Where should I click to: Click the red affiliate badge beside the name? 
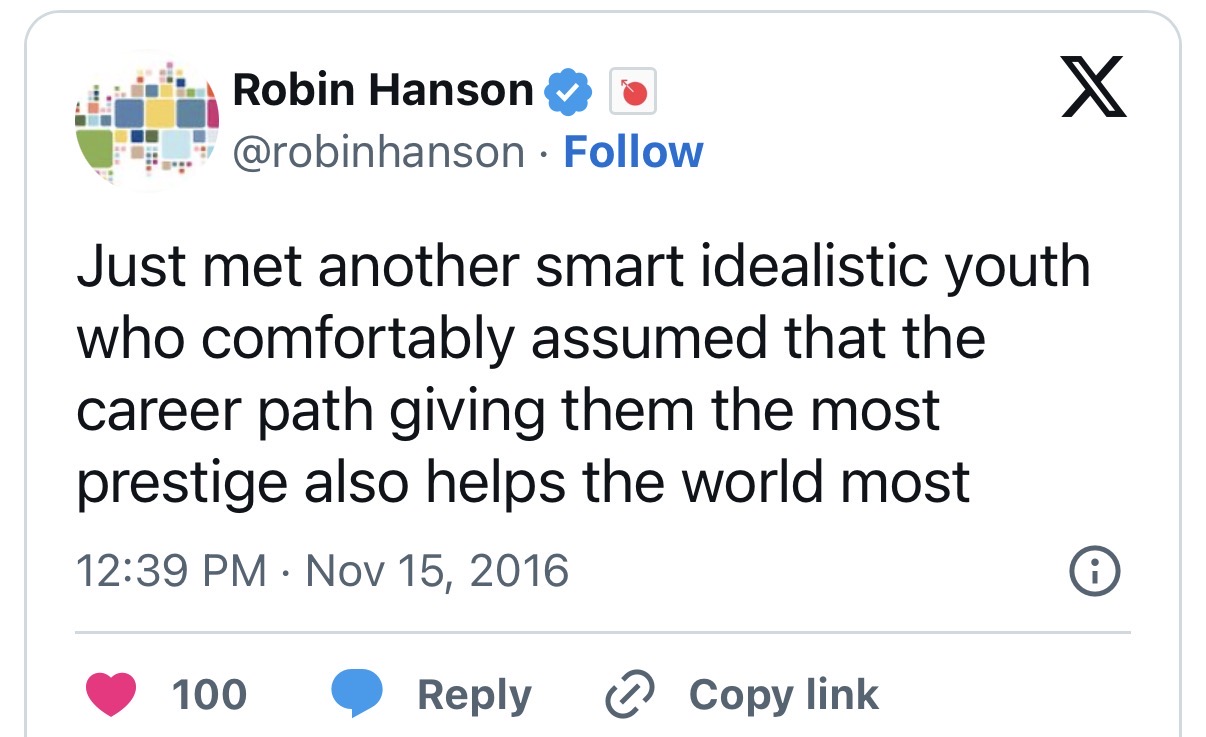coord(633,92)
